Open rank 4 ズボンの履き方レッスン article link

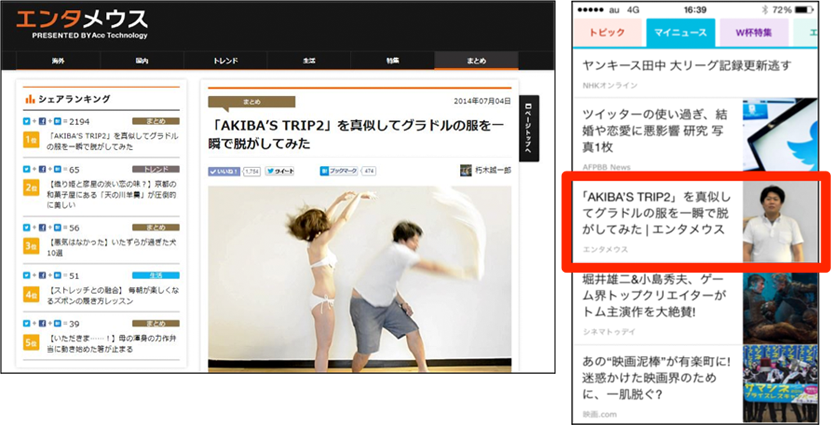pos(112,296)
